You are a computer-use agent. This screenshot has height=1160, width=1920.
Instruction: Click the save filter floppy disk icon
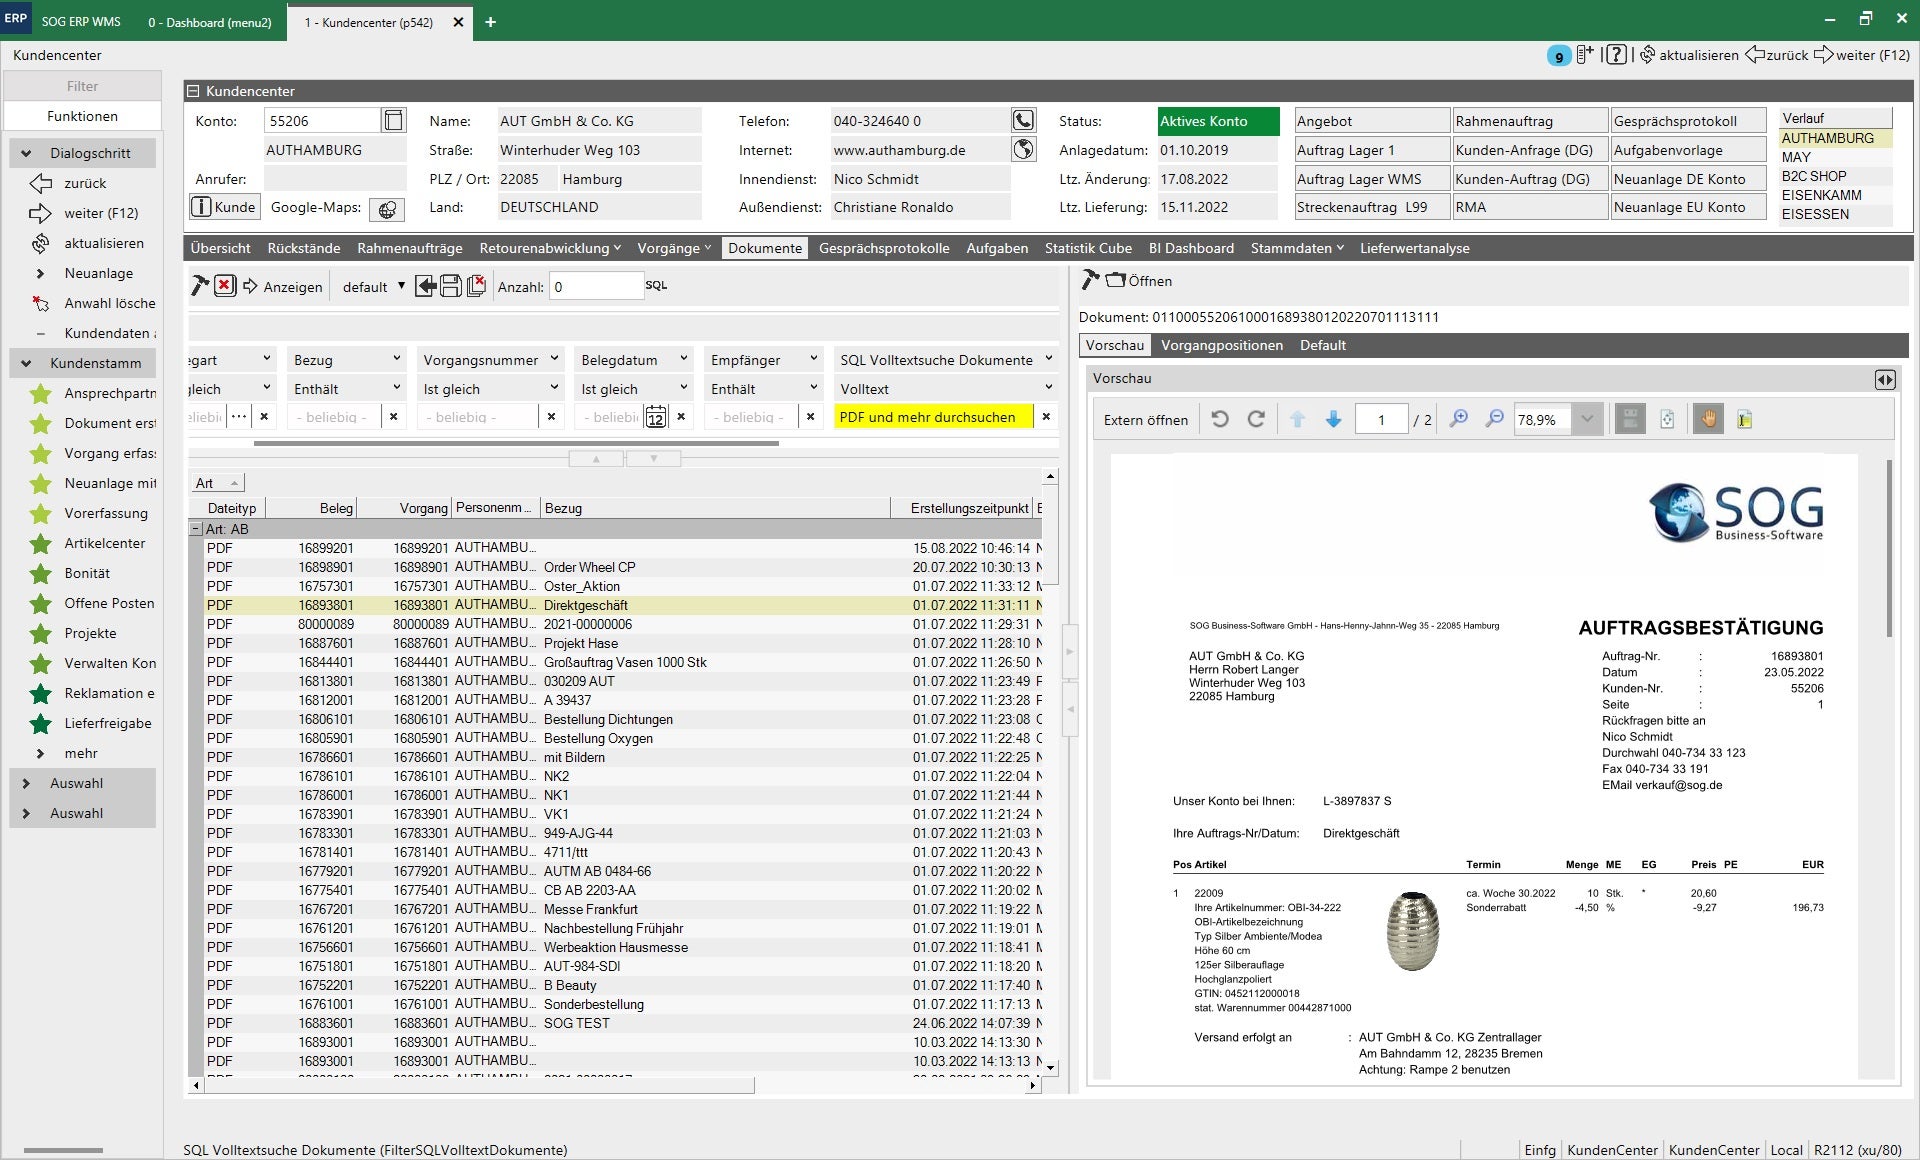coord(451,286)
